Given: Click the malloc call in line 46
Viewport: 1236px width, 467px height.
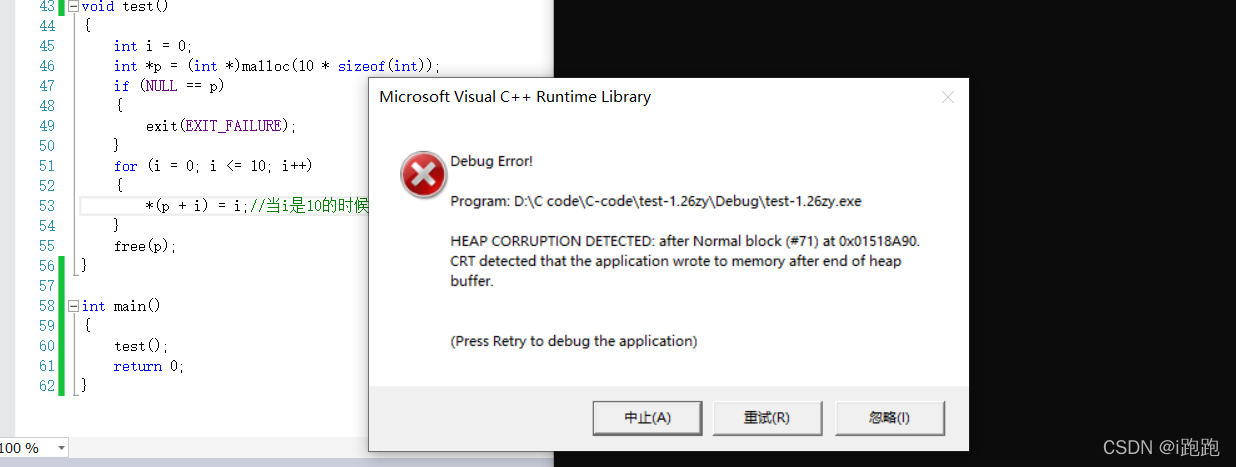Looking at the screenshot, I should click(x=265, y=66).
